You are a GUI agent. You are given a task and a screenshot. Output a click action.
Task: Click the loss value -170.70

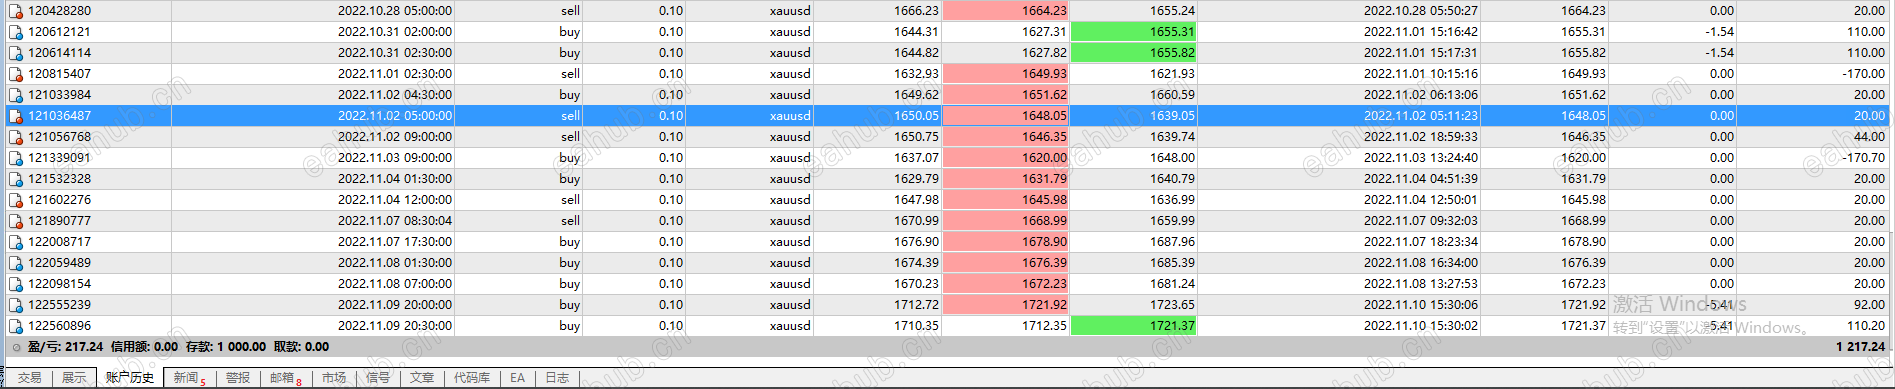pos(1864,158)
